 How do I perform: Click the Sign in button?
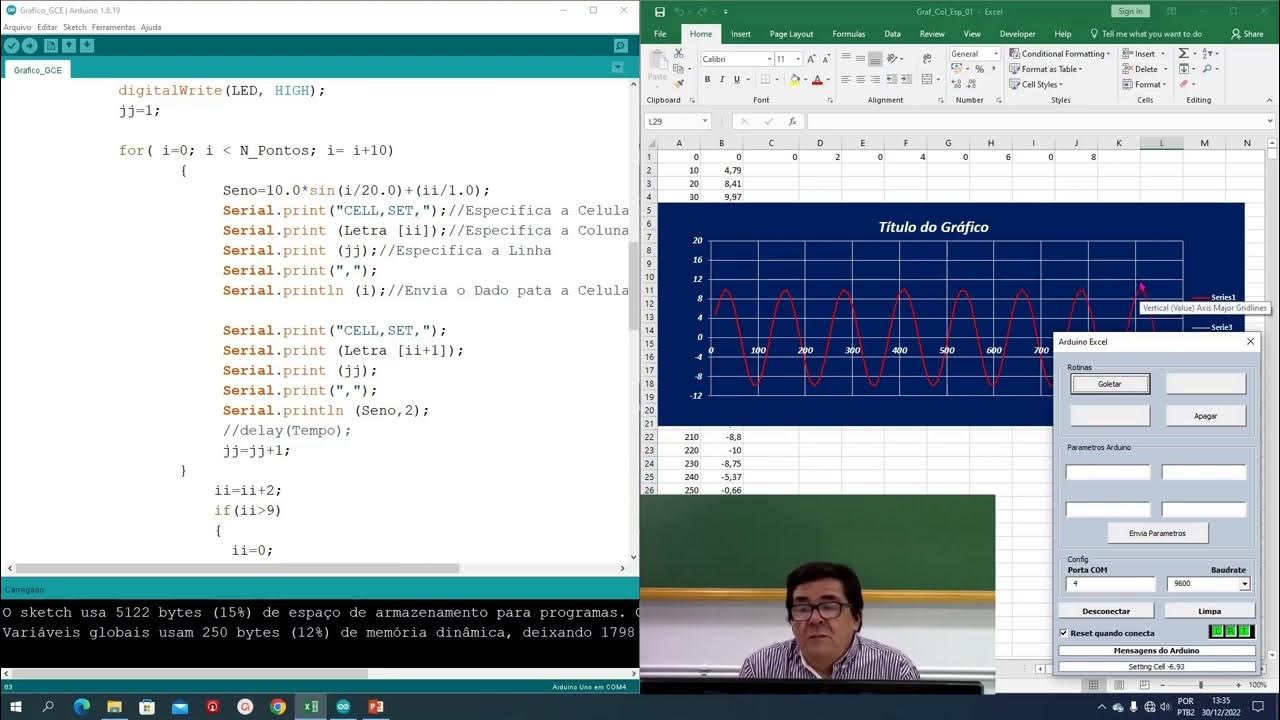pos(1130,11)
